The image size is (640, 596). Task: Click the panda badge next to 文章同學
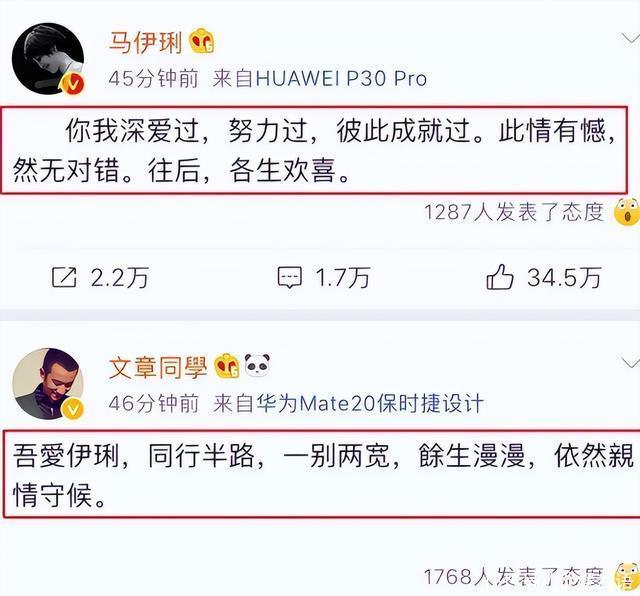(x=257, y=365)
